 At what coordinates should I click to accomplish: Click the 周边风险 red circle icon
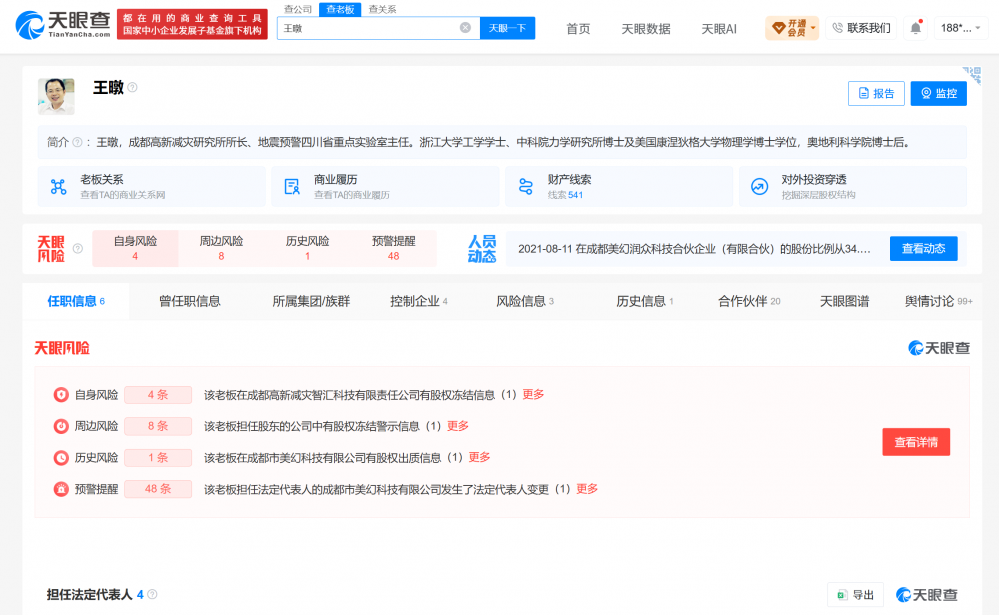[x=61, y=426]
